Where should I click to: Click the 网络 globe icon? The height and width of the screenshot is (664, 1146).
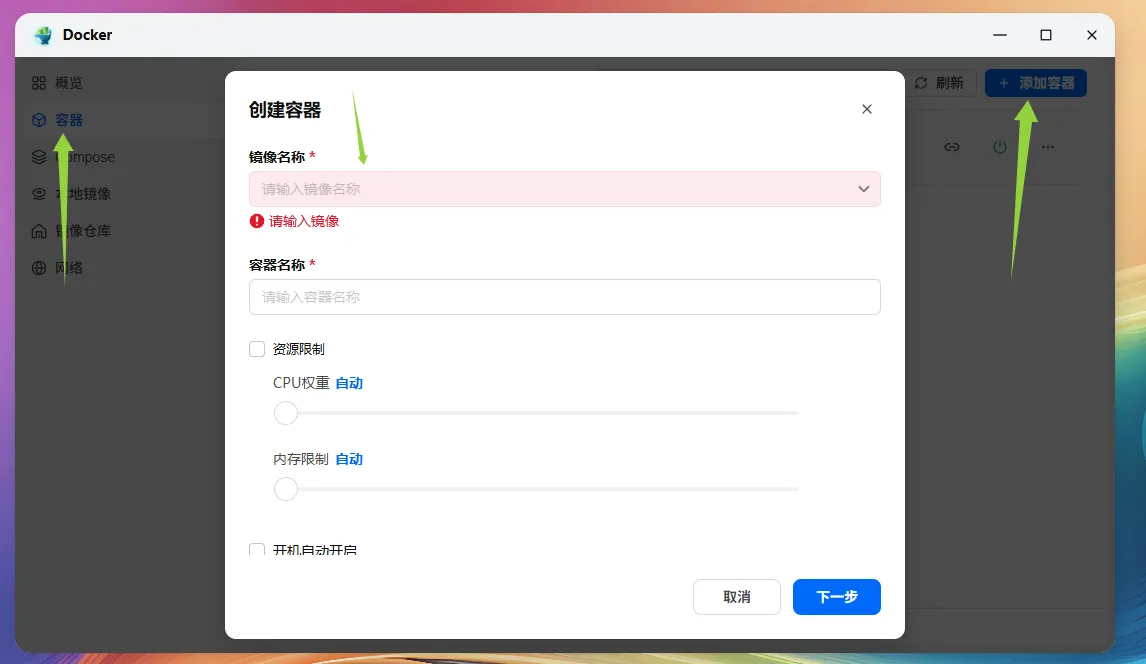[39, 268]
